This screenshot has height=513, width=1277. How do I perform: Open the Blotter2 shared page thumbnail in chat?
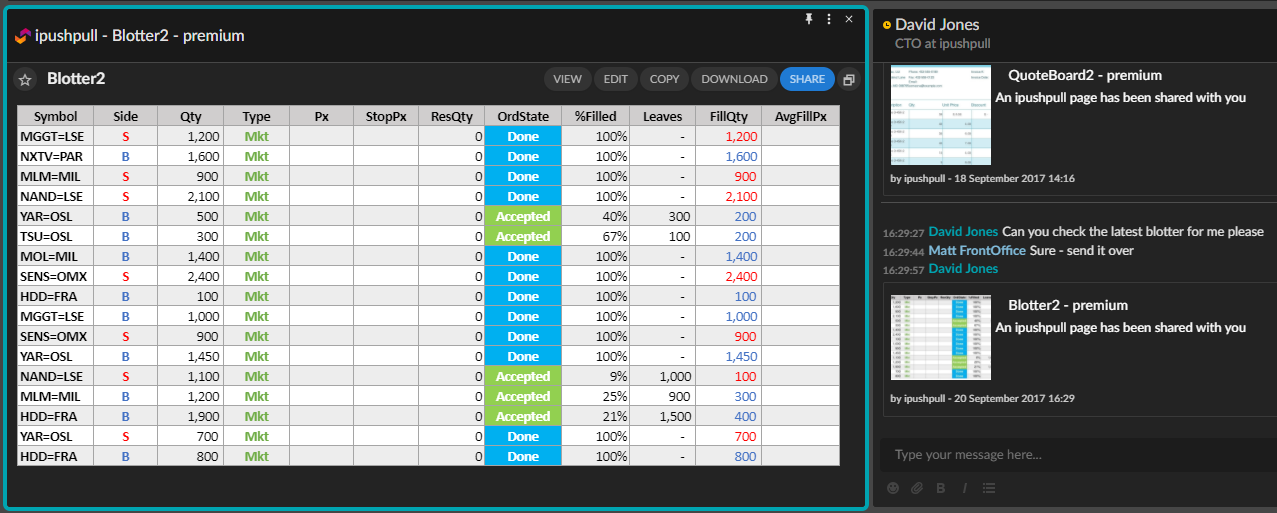tap(940, 337)
